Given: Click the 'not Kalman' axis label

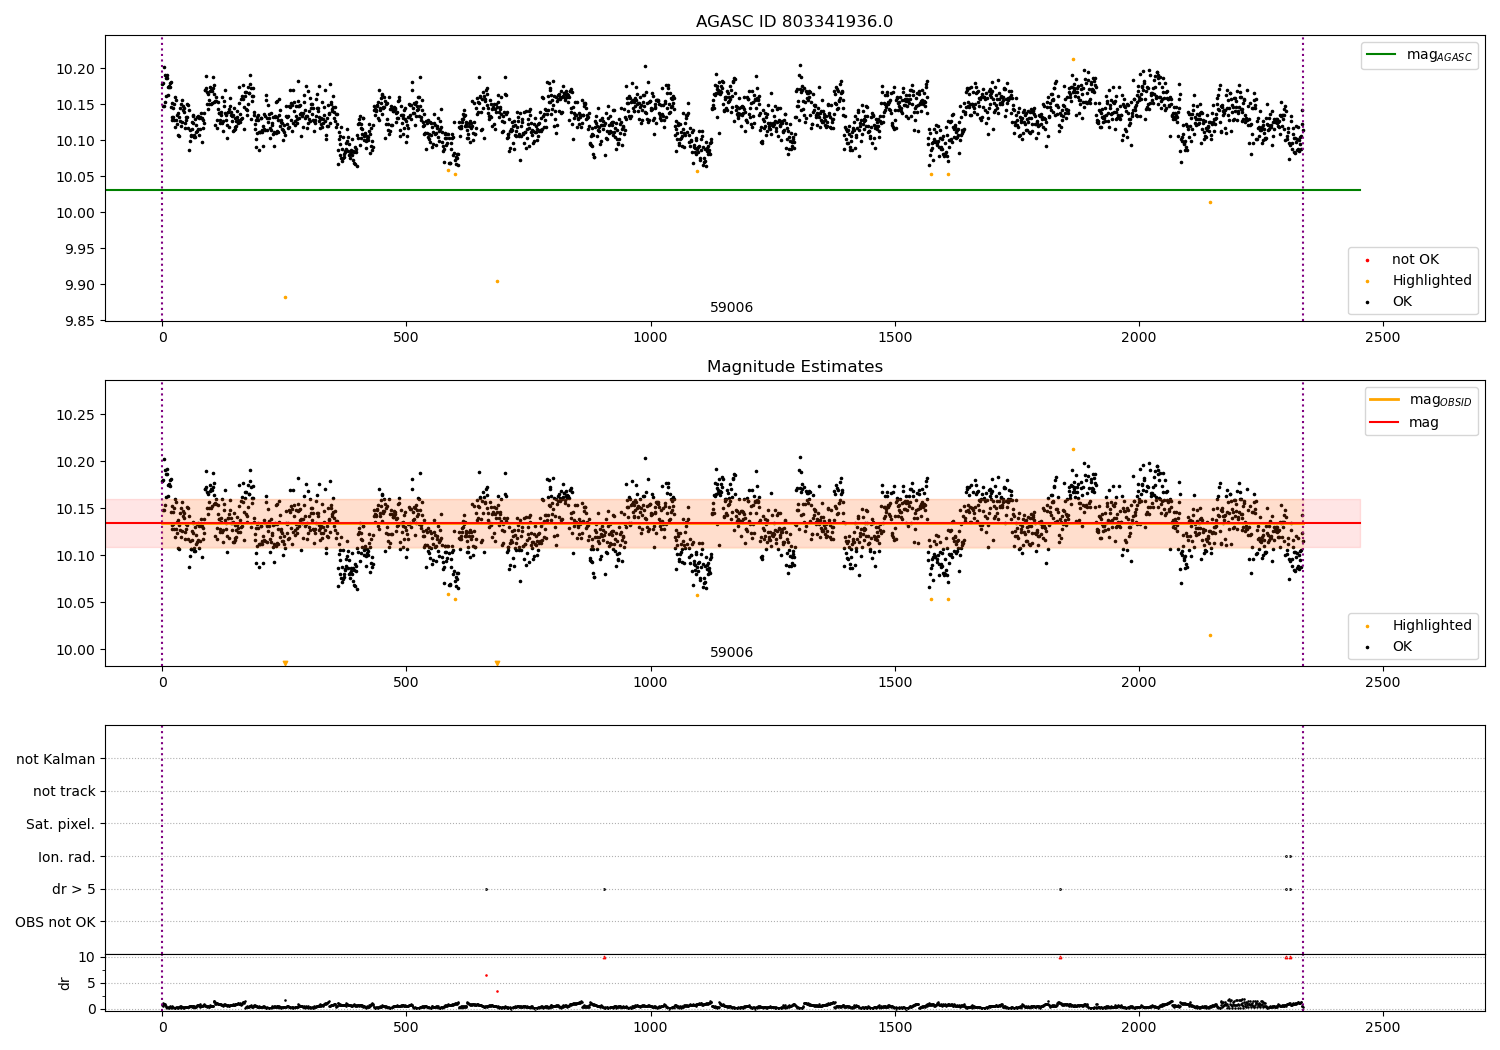Looking at the screenshot, I should tap(56, 759).
